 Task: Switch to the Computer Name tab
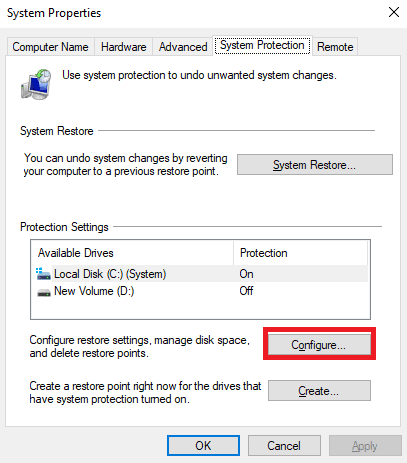click(50, 47)
